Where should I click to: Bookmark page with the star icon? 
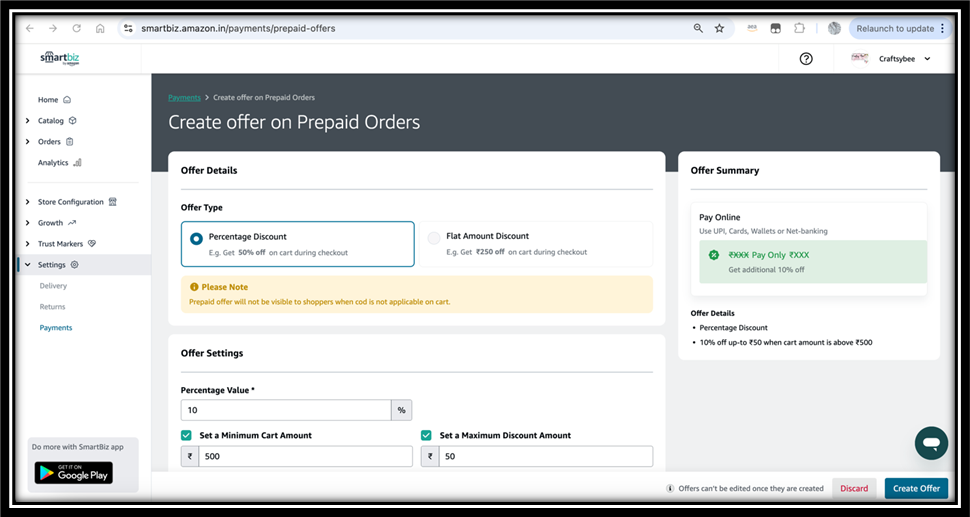[719, 28]
